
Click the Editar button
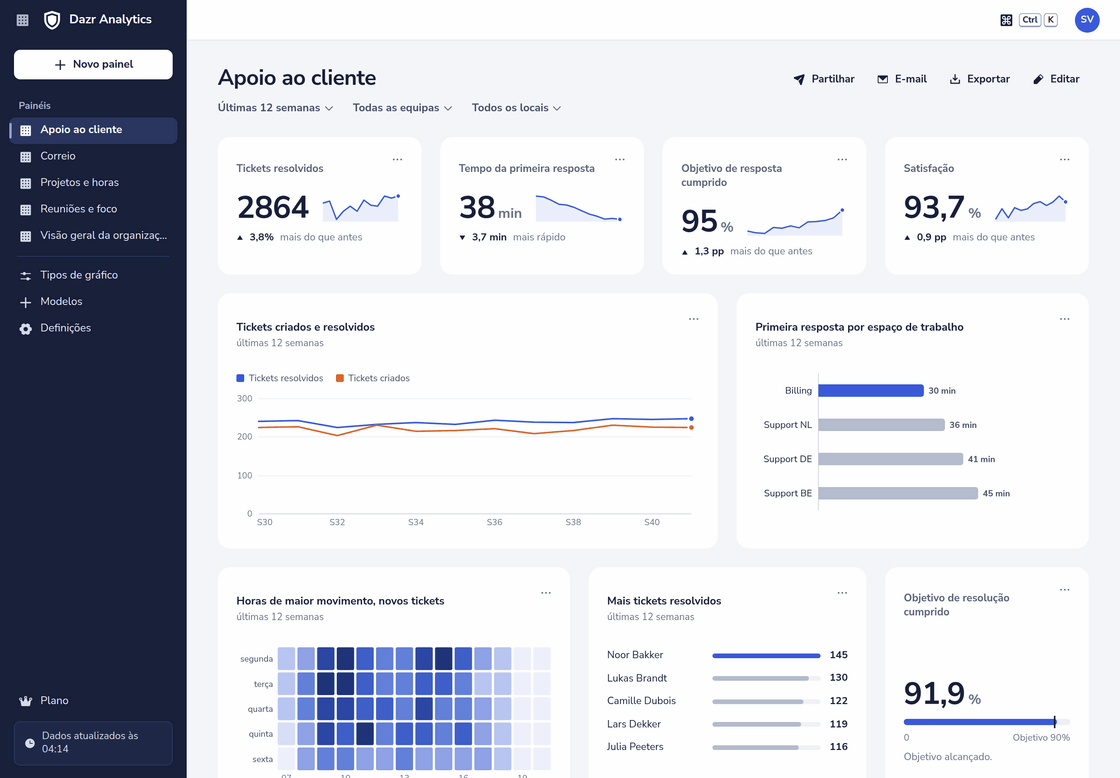(1056, 79)
